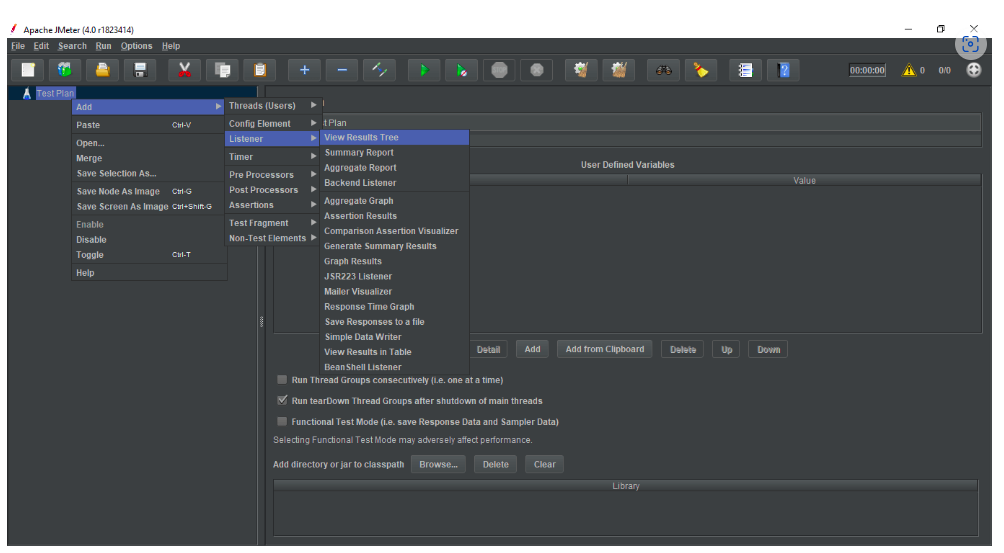Click the Browse... classpath button

pos(439,465)
